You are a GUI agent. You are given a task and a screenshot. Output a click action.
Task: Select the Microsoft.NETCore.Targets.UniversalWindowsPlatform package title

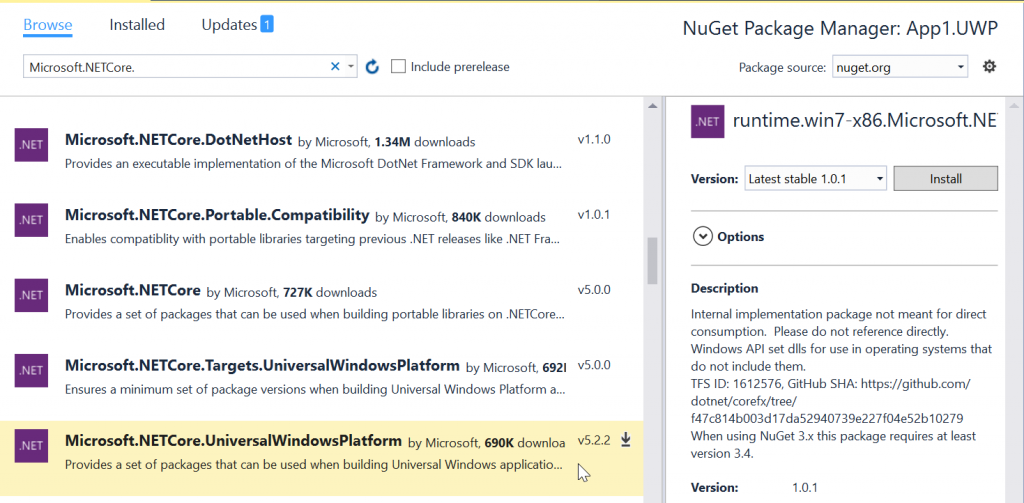click(x=263, y=365)
